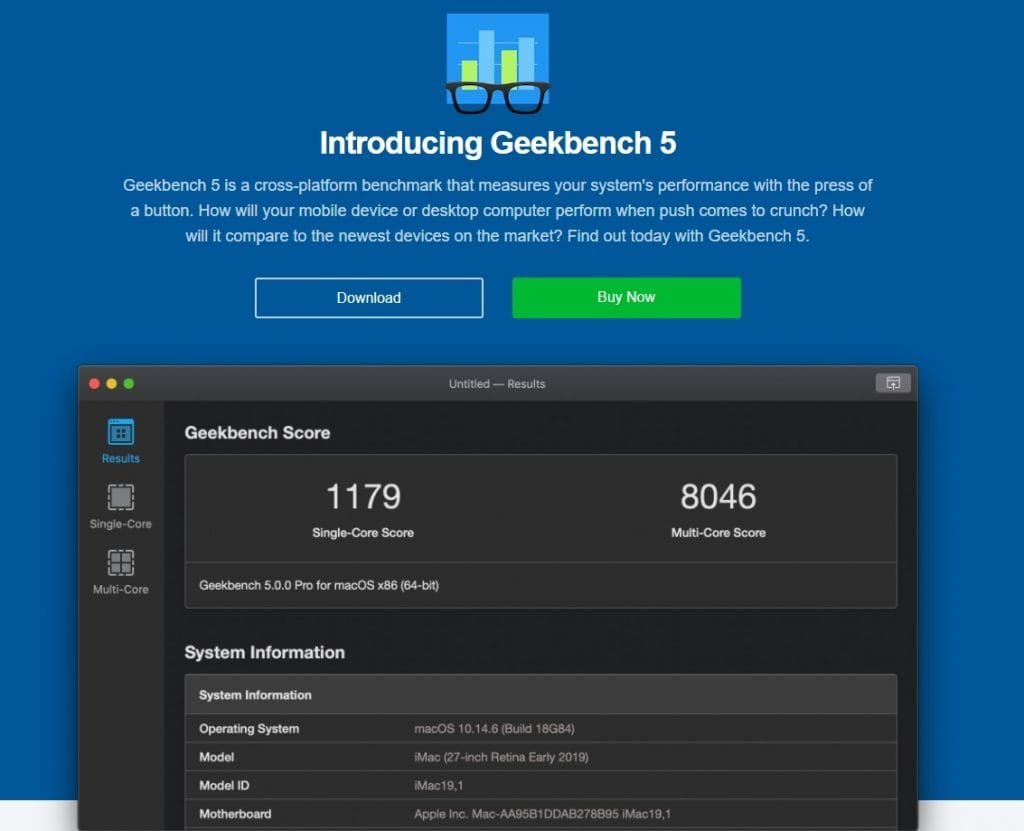This screenshot has width=1024, height=831.
Task: Click the upload results icon in title bar
Action: (893, 383)
